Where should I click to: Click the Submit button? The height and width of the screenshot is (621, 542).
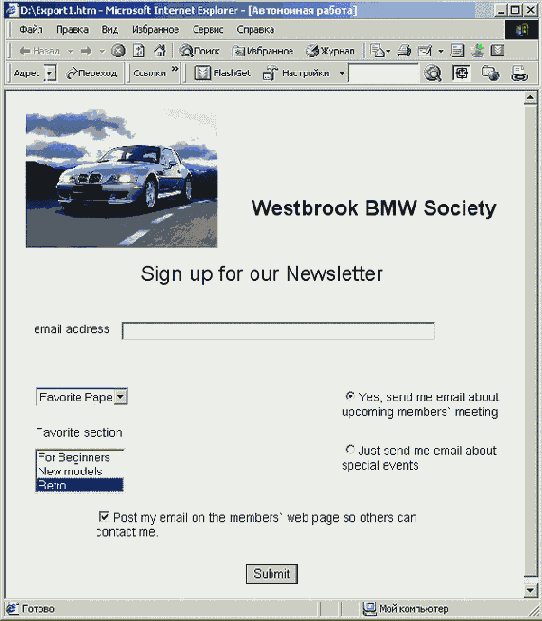tap(272, 574)
